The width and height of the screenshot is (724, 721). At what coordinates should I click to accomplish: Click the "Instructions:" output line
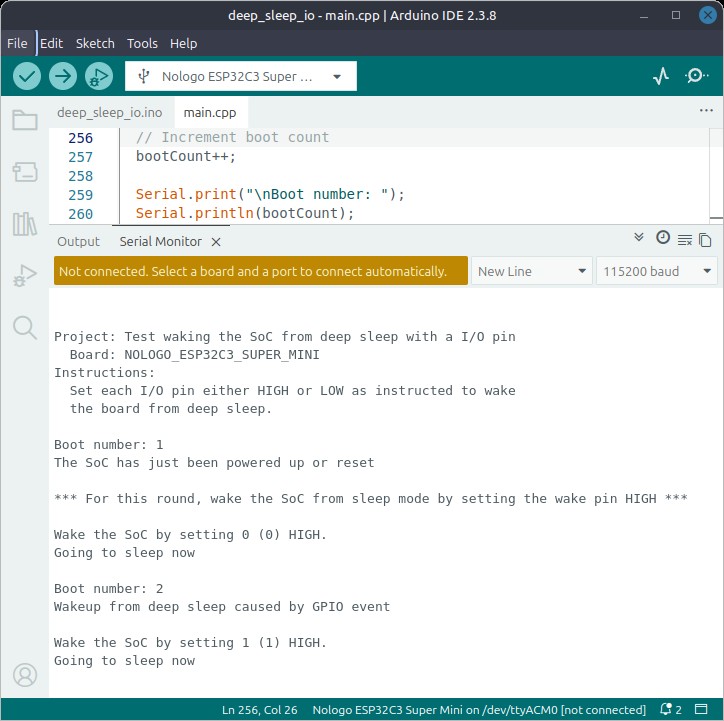(104, 373)
